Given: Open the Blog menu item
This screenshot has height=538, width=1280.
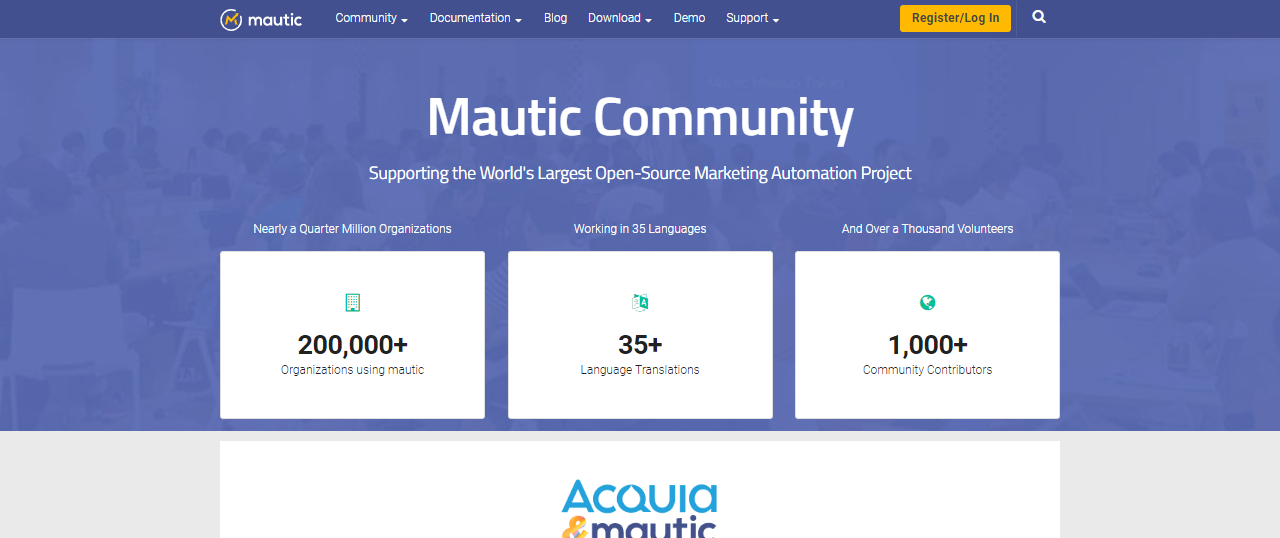Looking at the screenshot, I should (x=555, y=18).
